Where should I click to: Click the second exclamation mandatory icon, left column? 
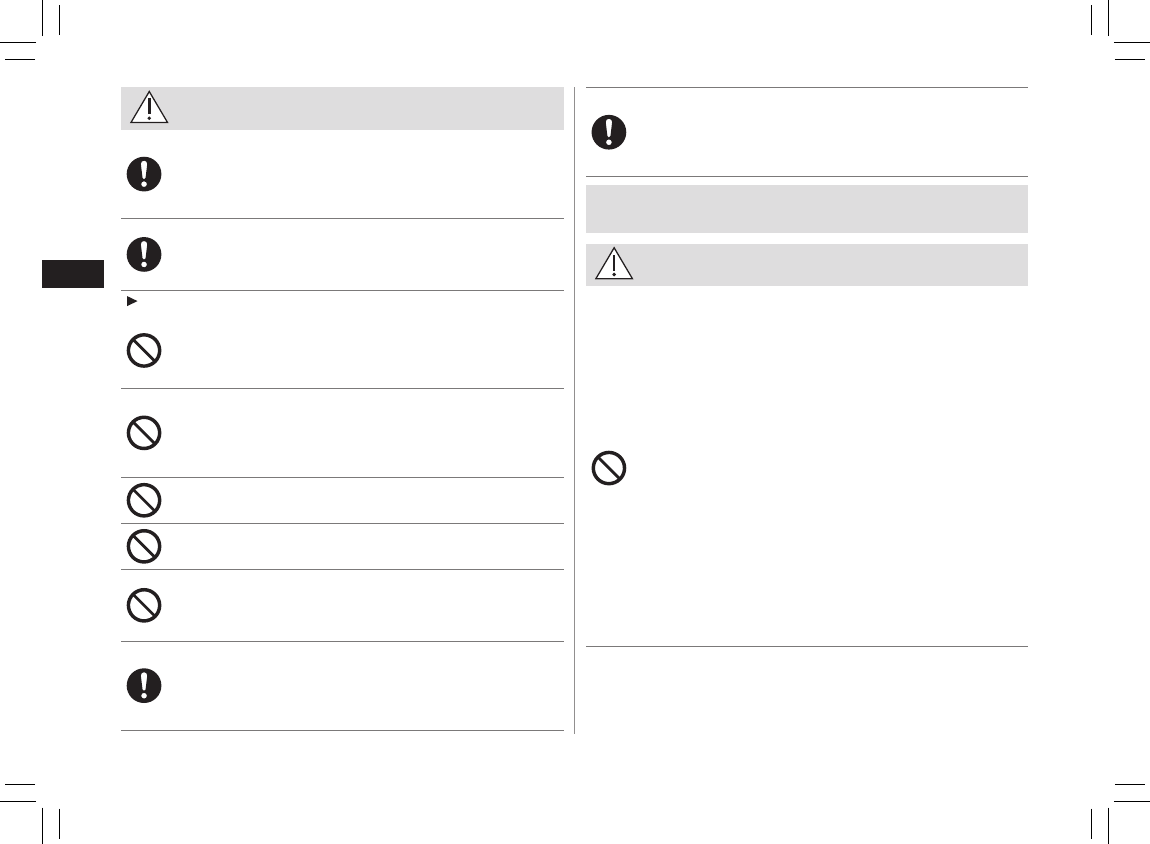[144, 254]
